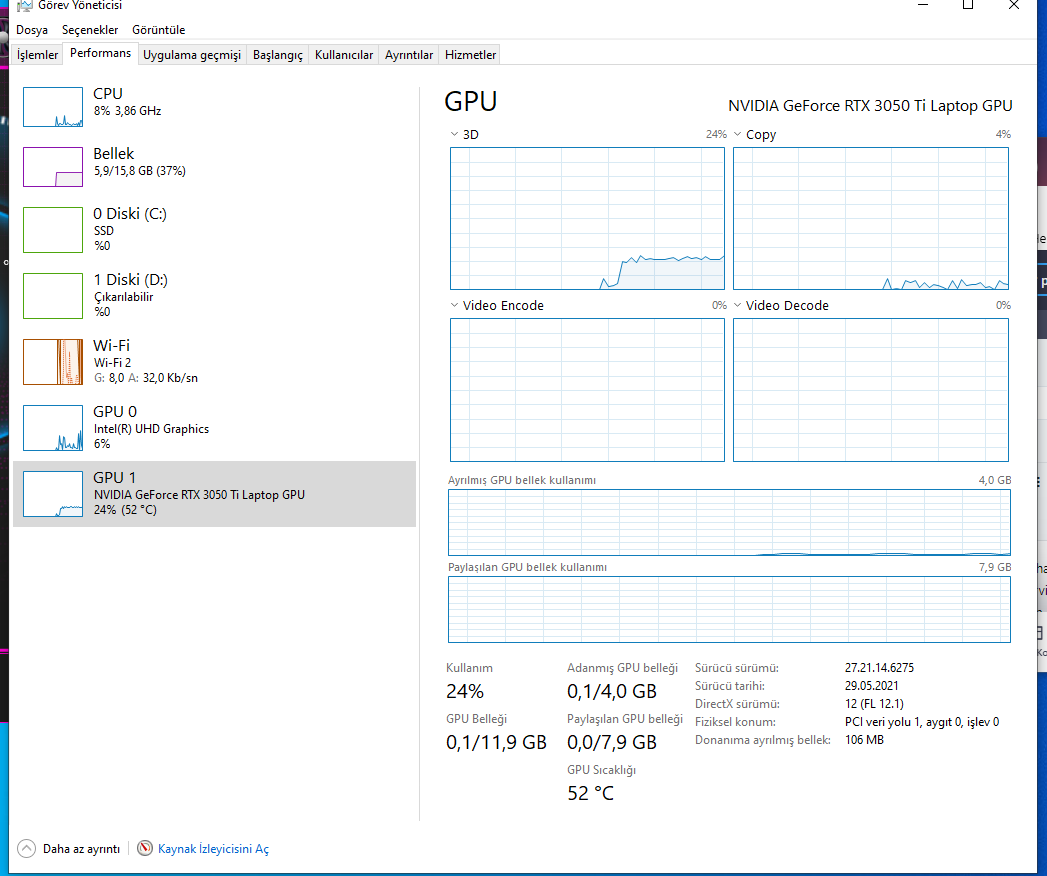Click the large GPU panel heading
This screenshot has width=1047, height=876.
point(471,101)
